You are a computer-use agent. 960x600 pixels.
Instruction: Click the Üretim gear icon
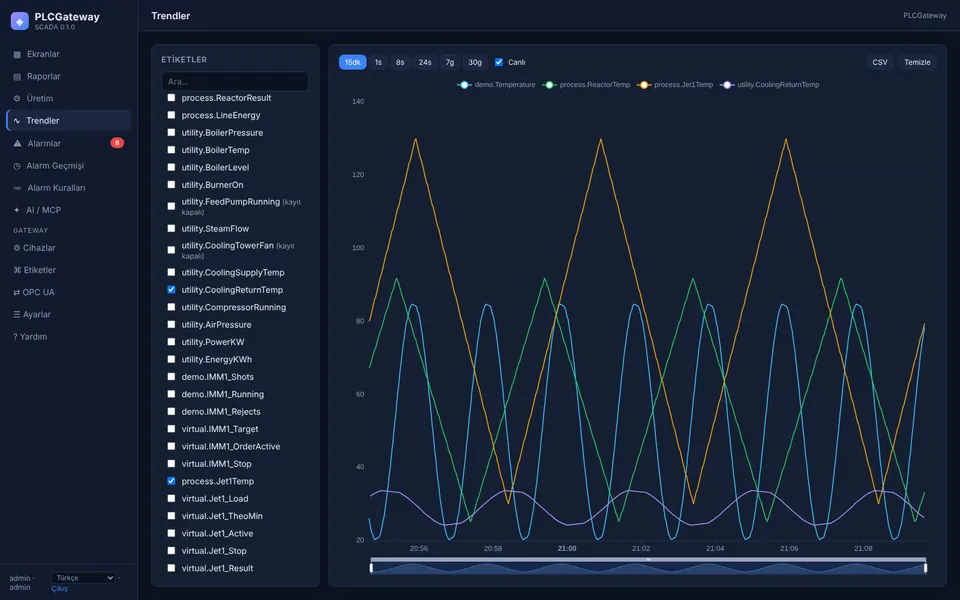click(x=17, y=99)
